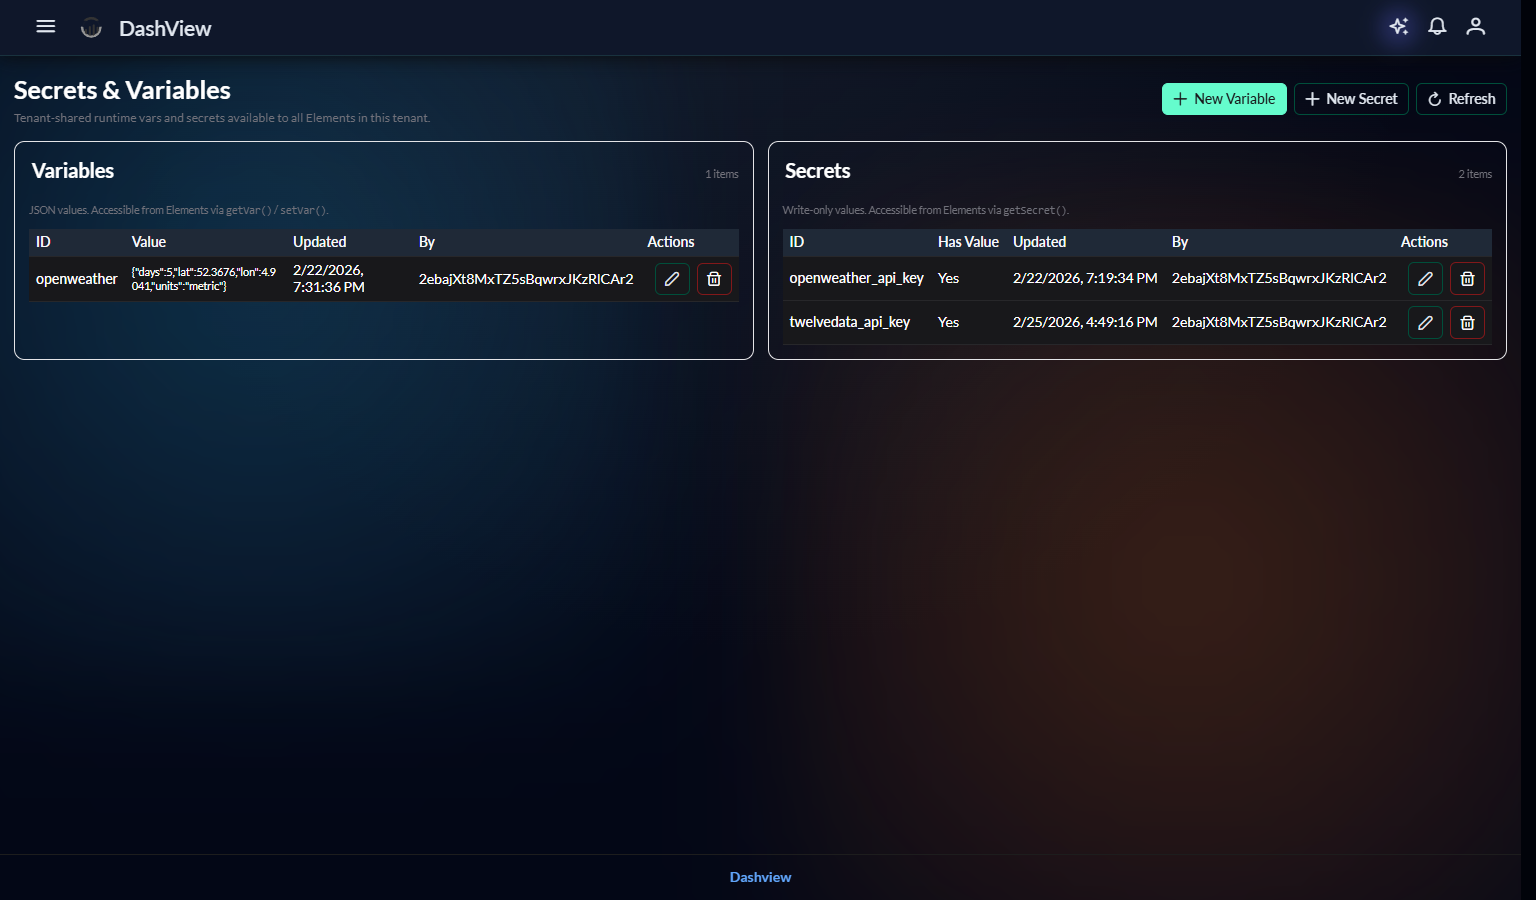Screen dimensions: 1536x900
Task: Click the New Secret button
Action: click(x=1351, y=99)
